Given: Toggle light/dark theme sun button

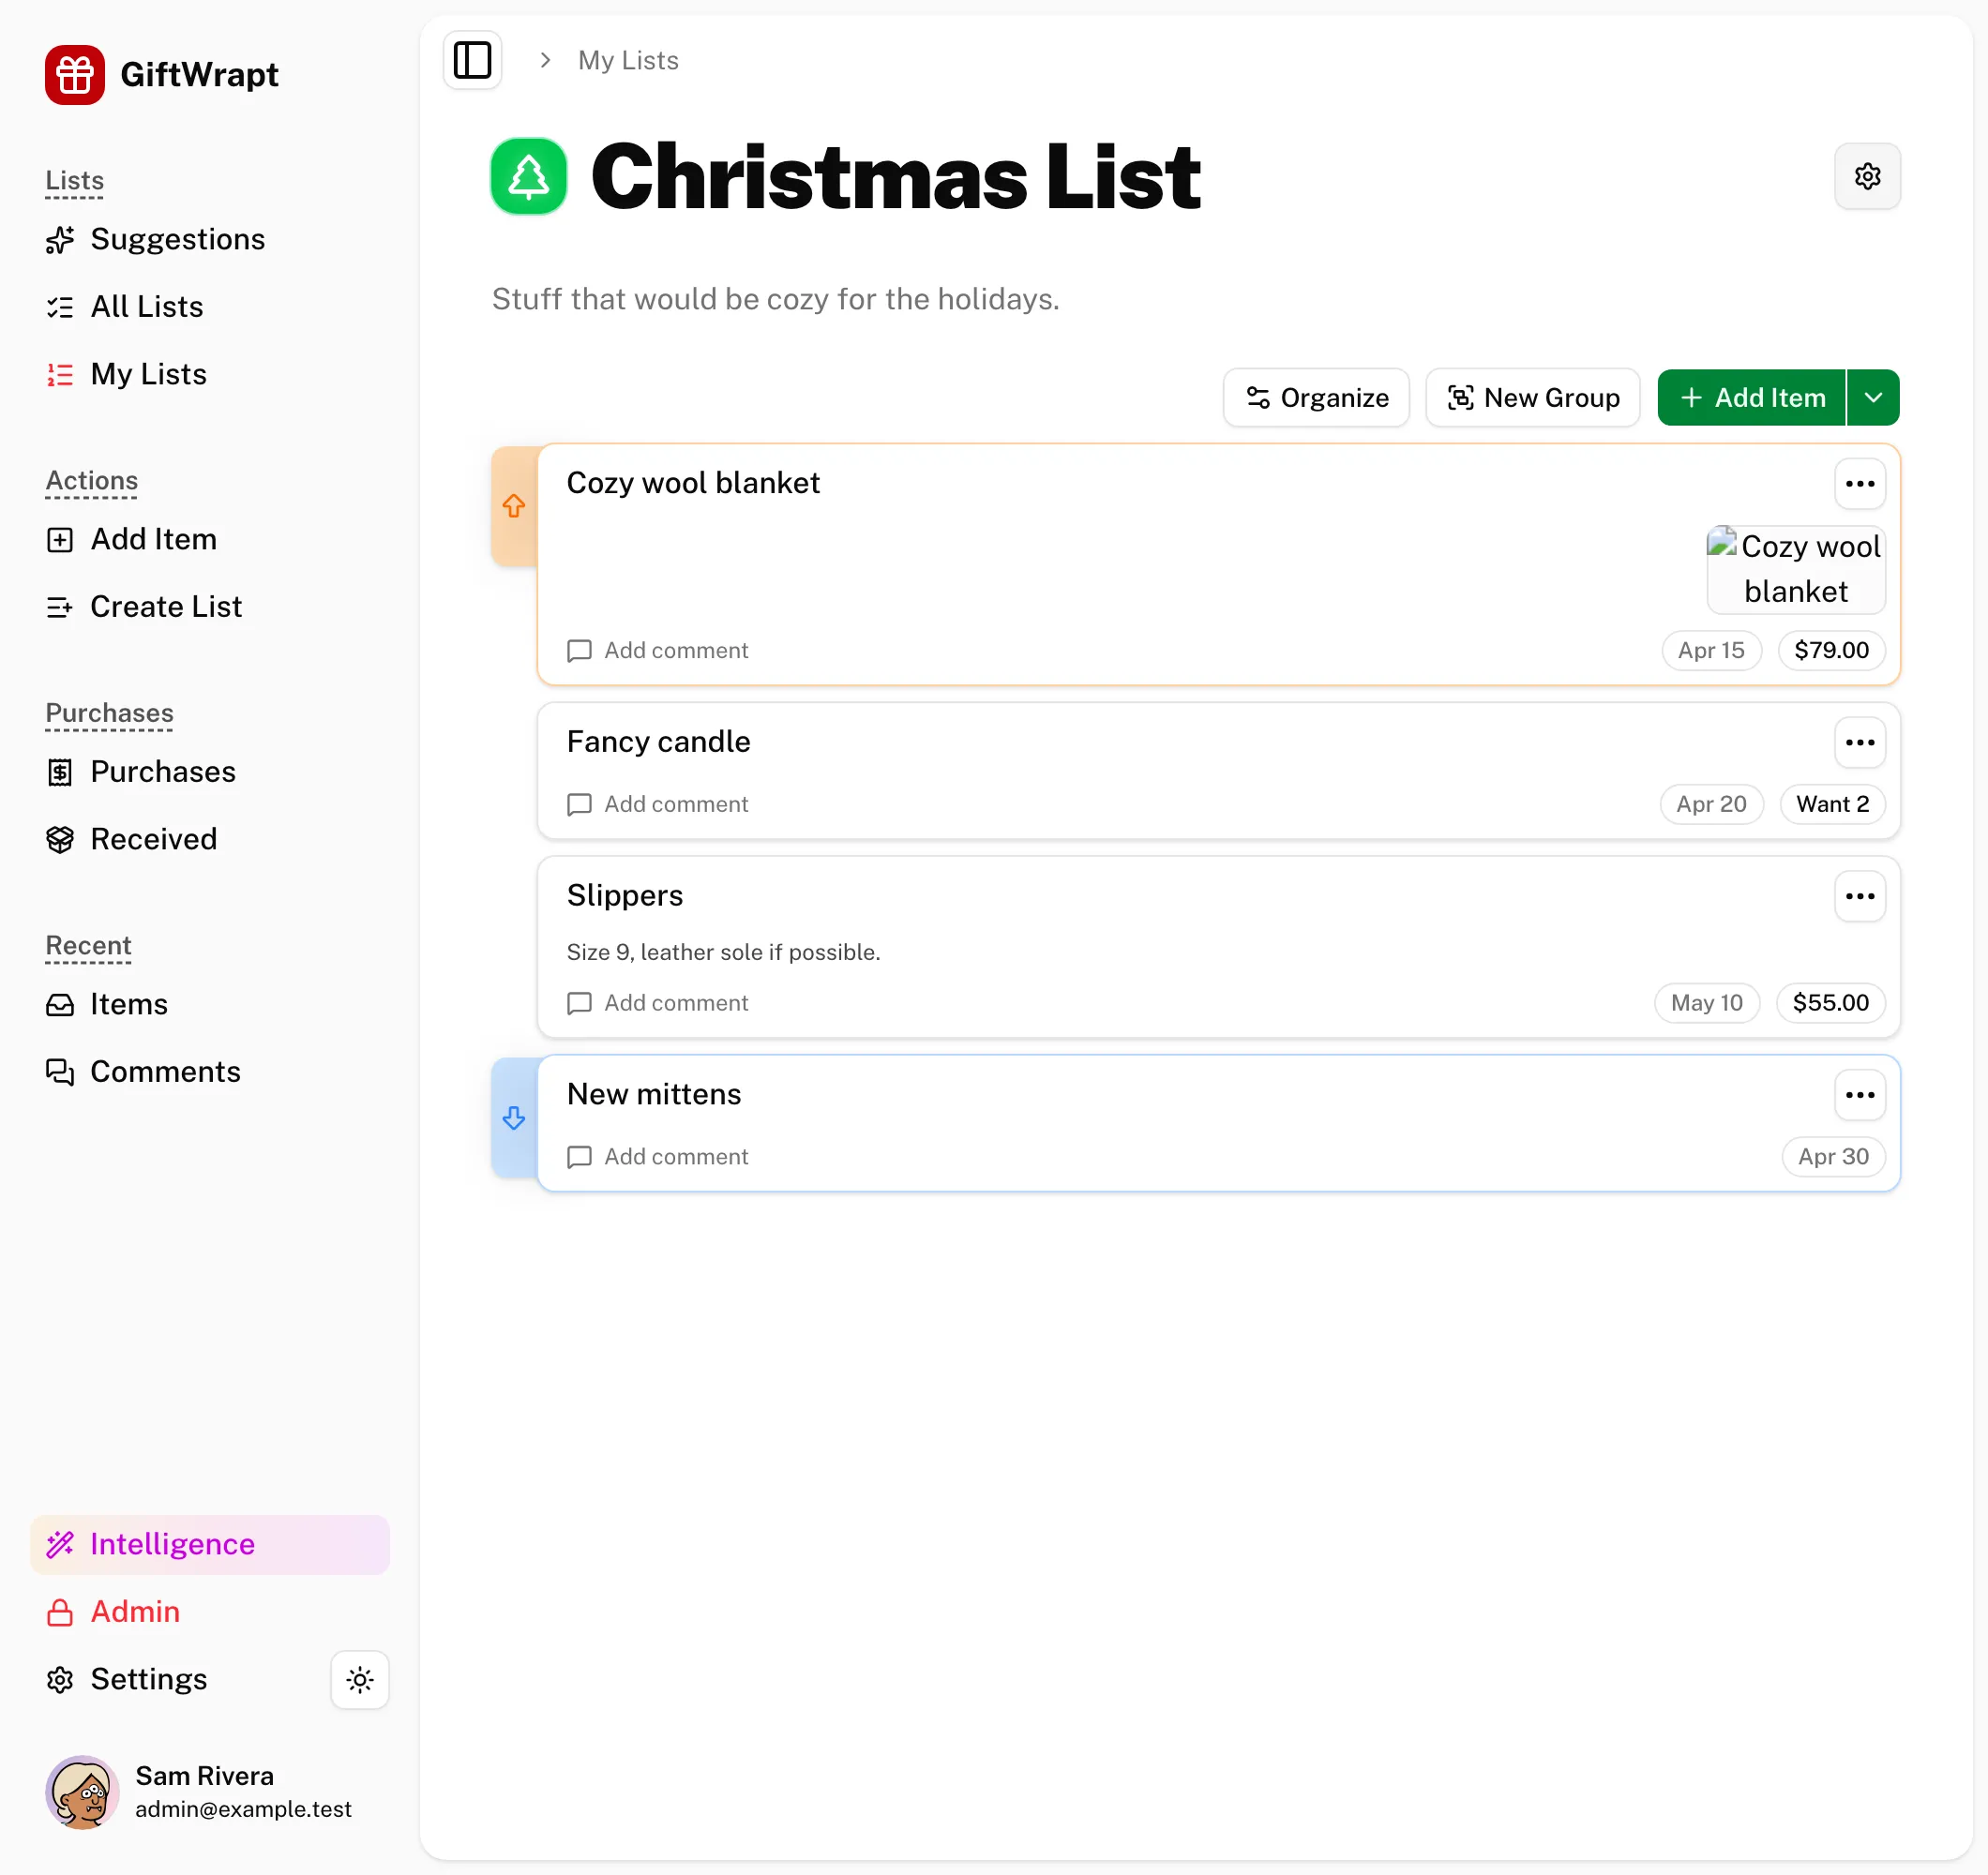Looking at the screenshot, I should [x=360, y=1679].
